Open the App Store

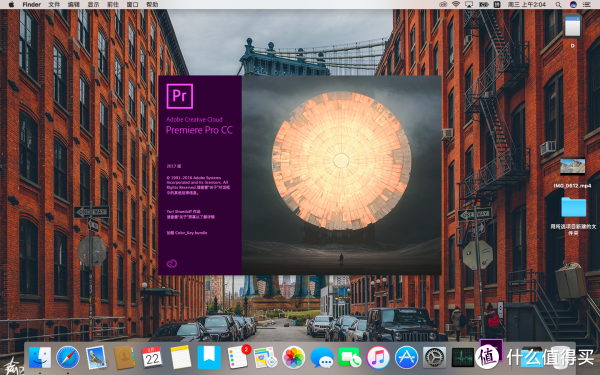coord(406,358)
